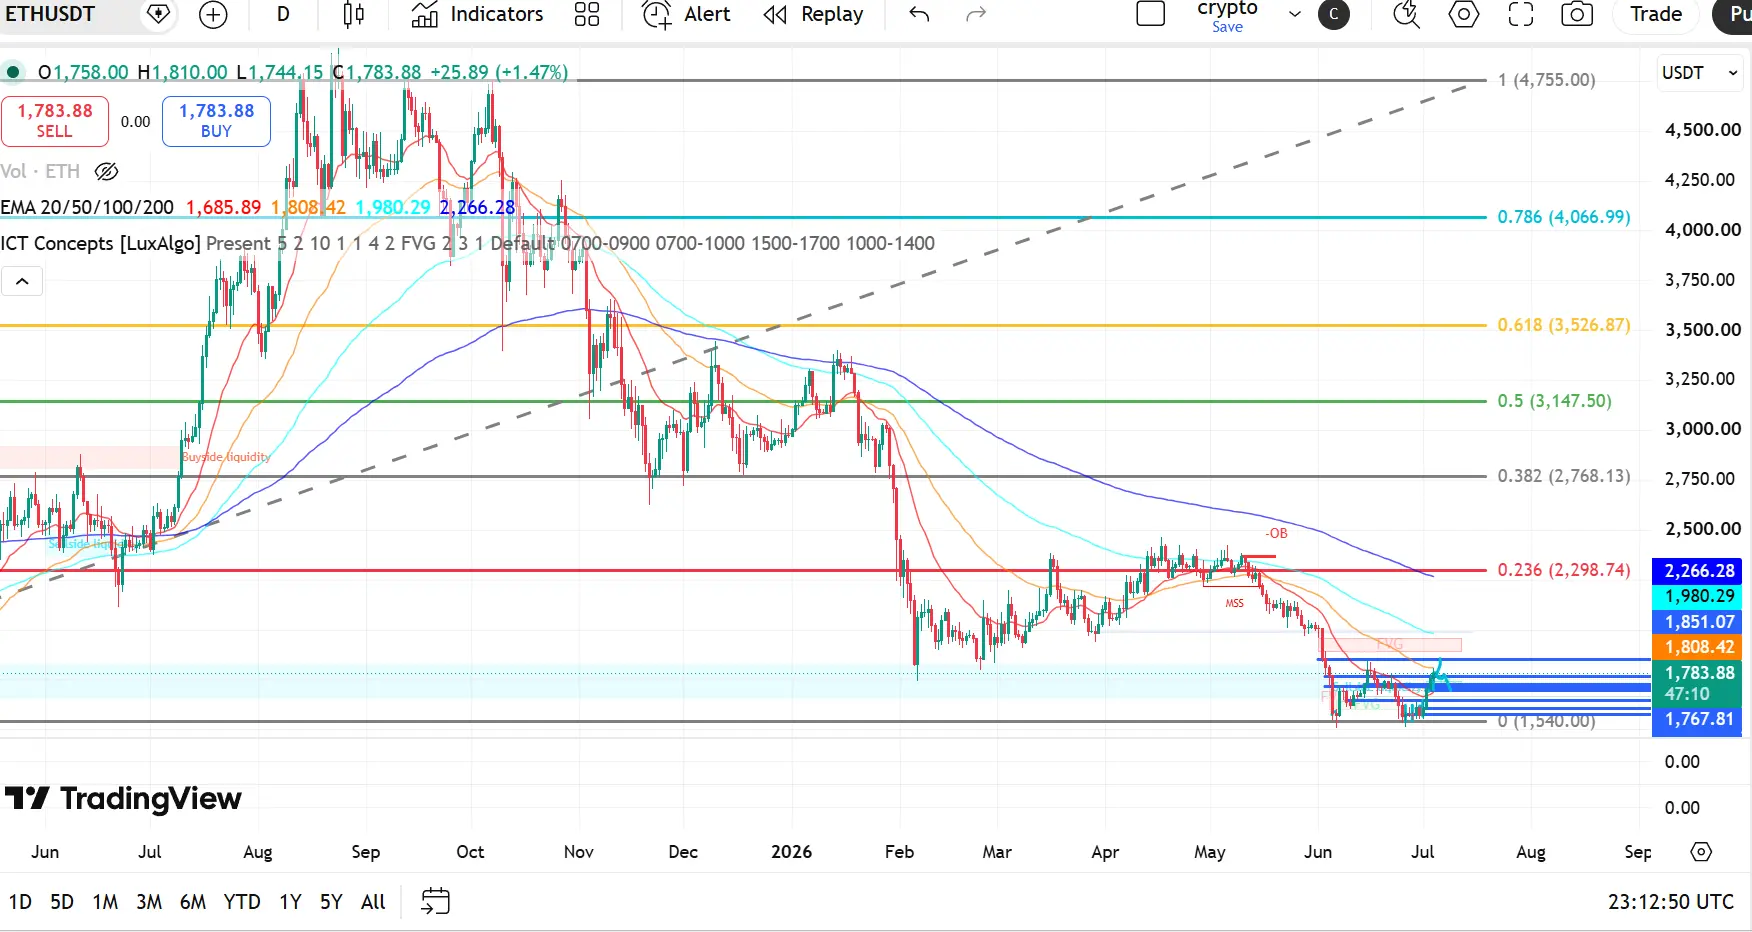
Task: Collapse the indicator legend chevron
Action: click(x=22, y=282)
